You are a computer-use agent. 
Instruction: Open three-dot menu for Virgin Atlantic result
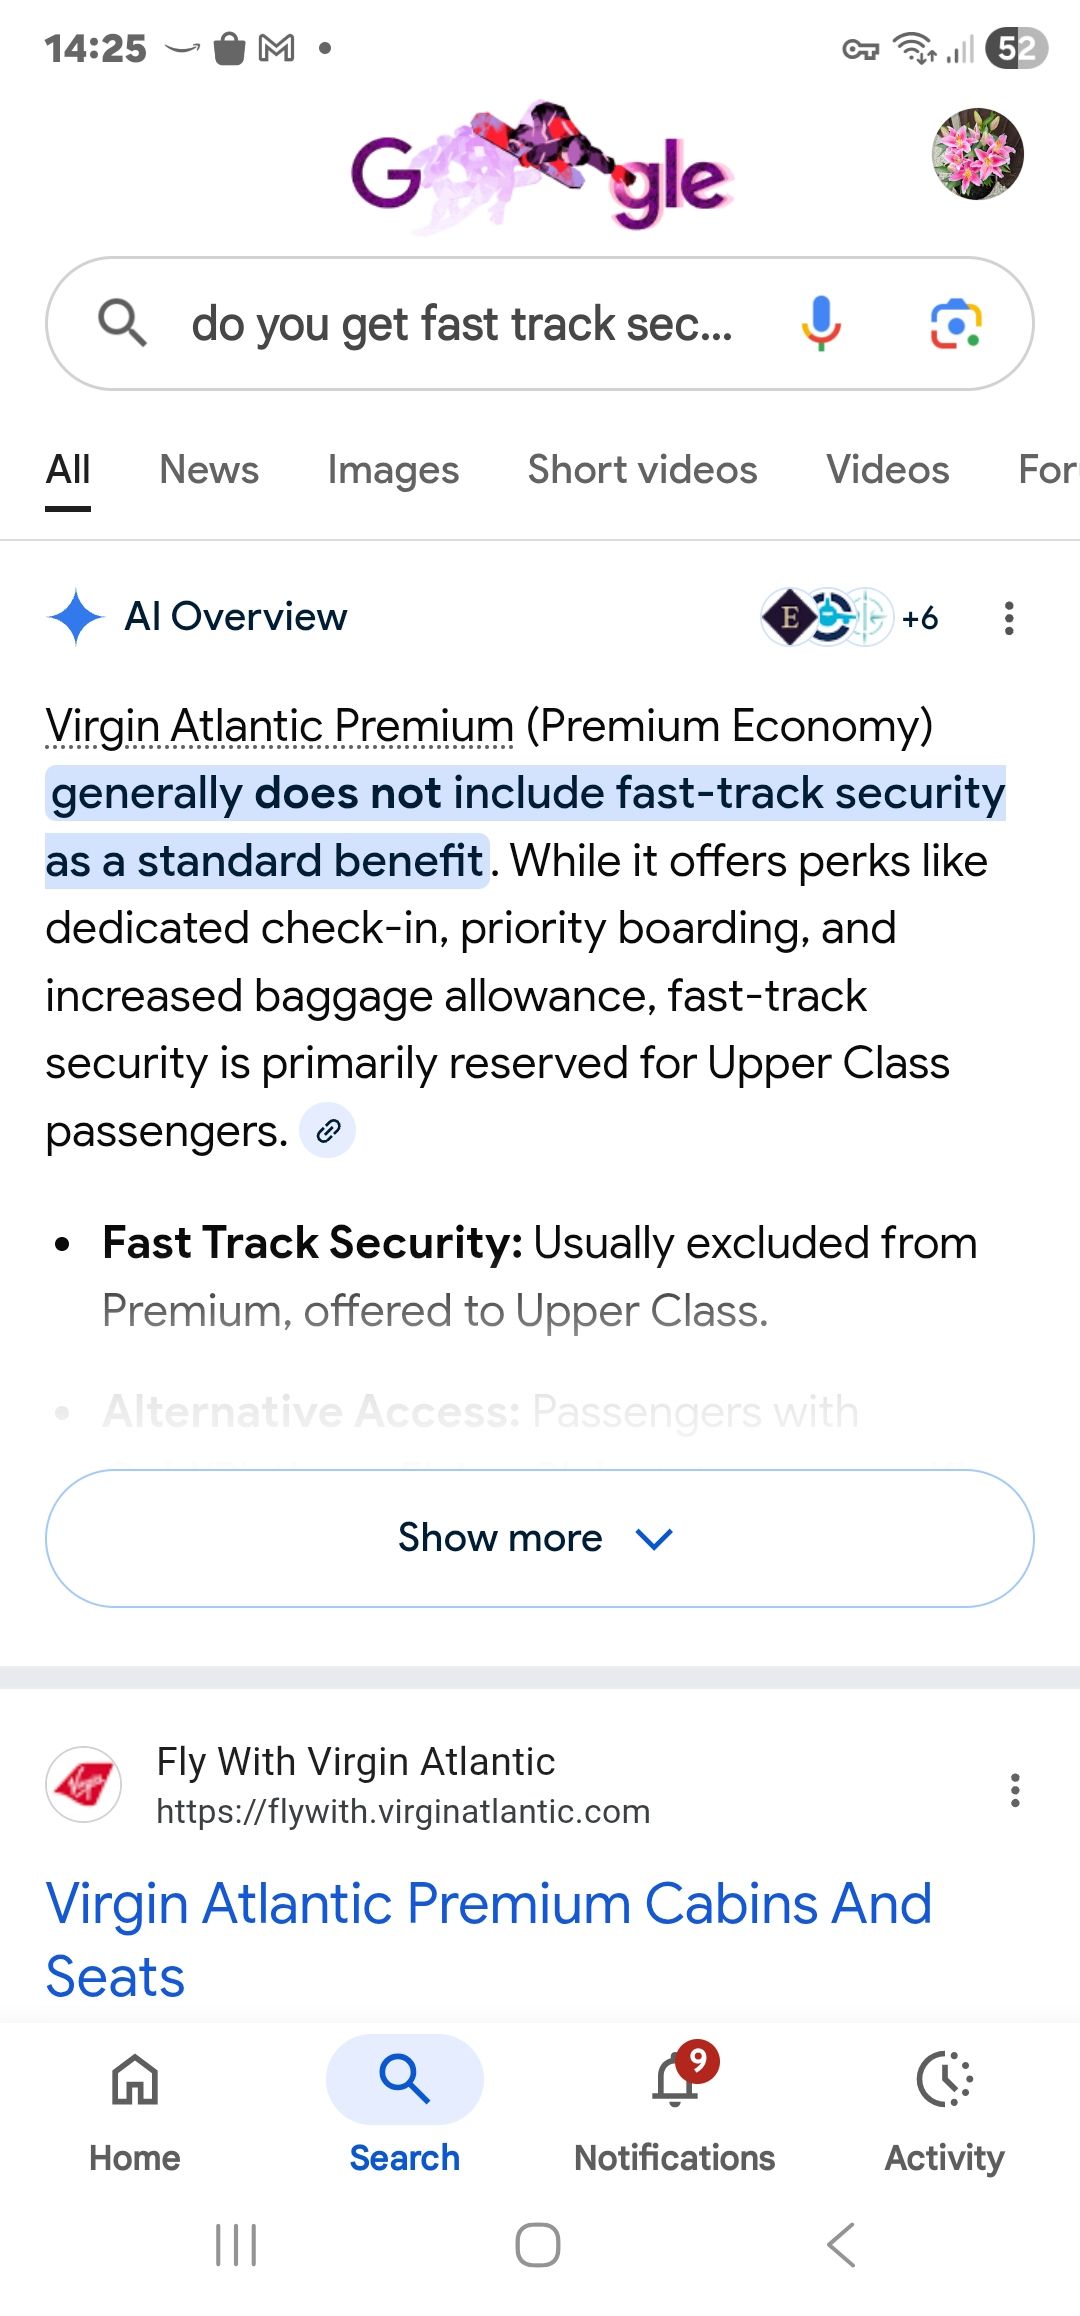pos(1015,1790)
